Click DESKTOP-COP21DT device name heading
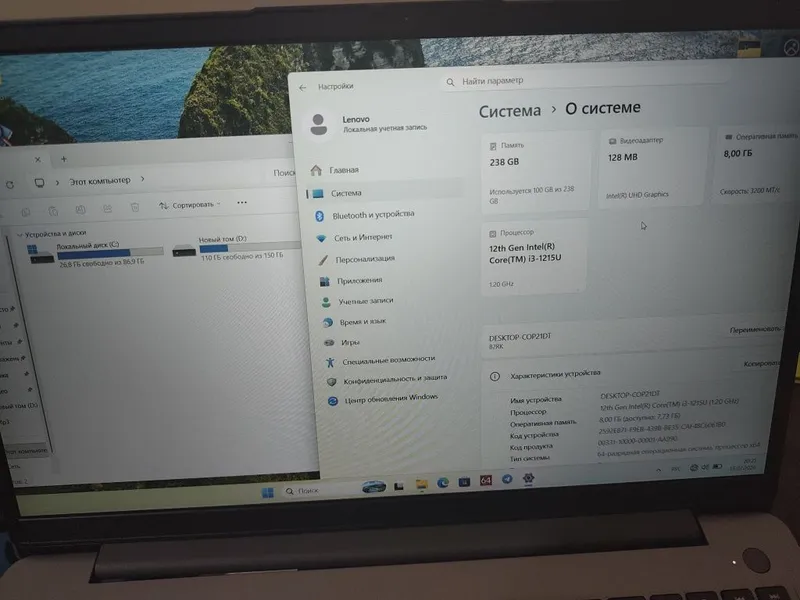 pos(520,337)
